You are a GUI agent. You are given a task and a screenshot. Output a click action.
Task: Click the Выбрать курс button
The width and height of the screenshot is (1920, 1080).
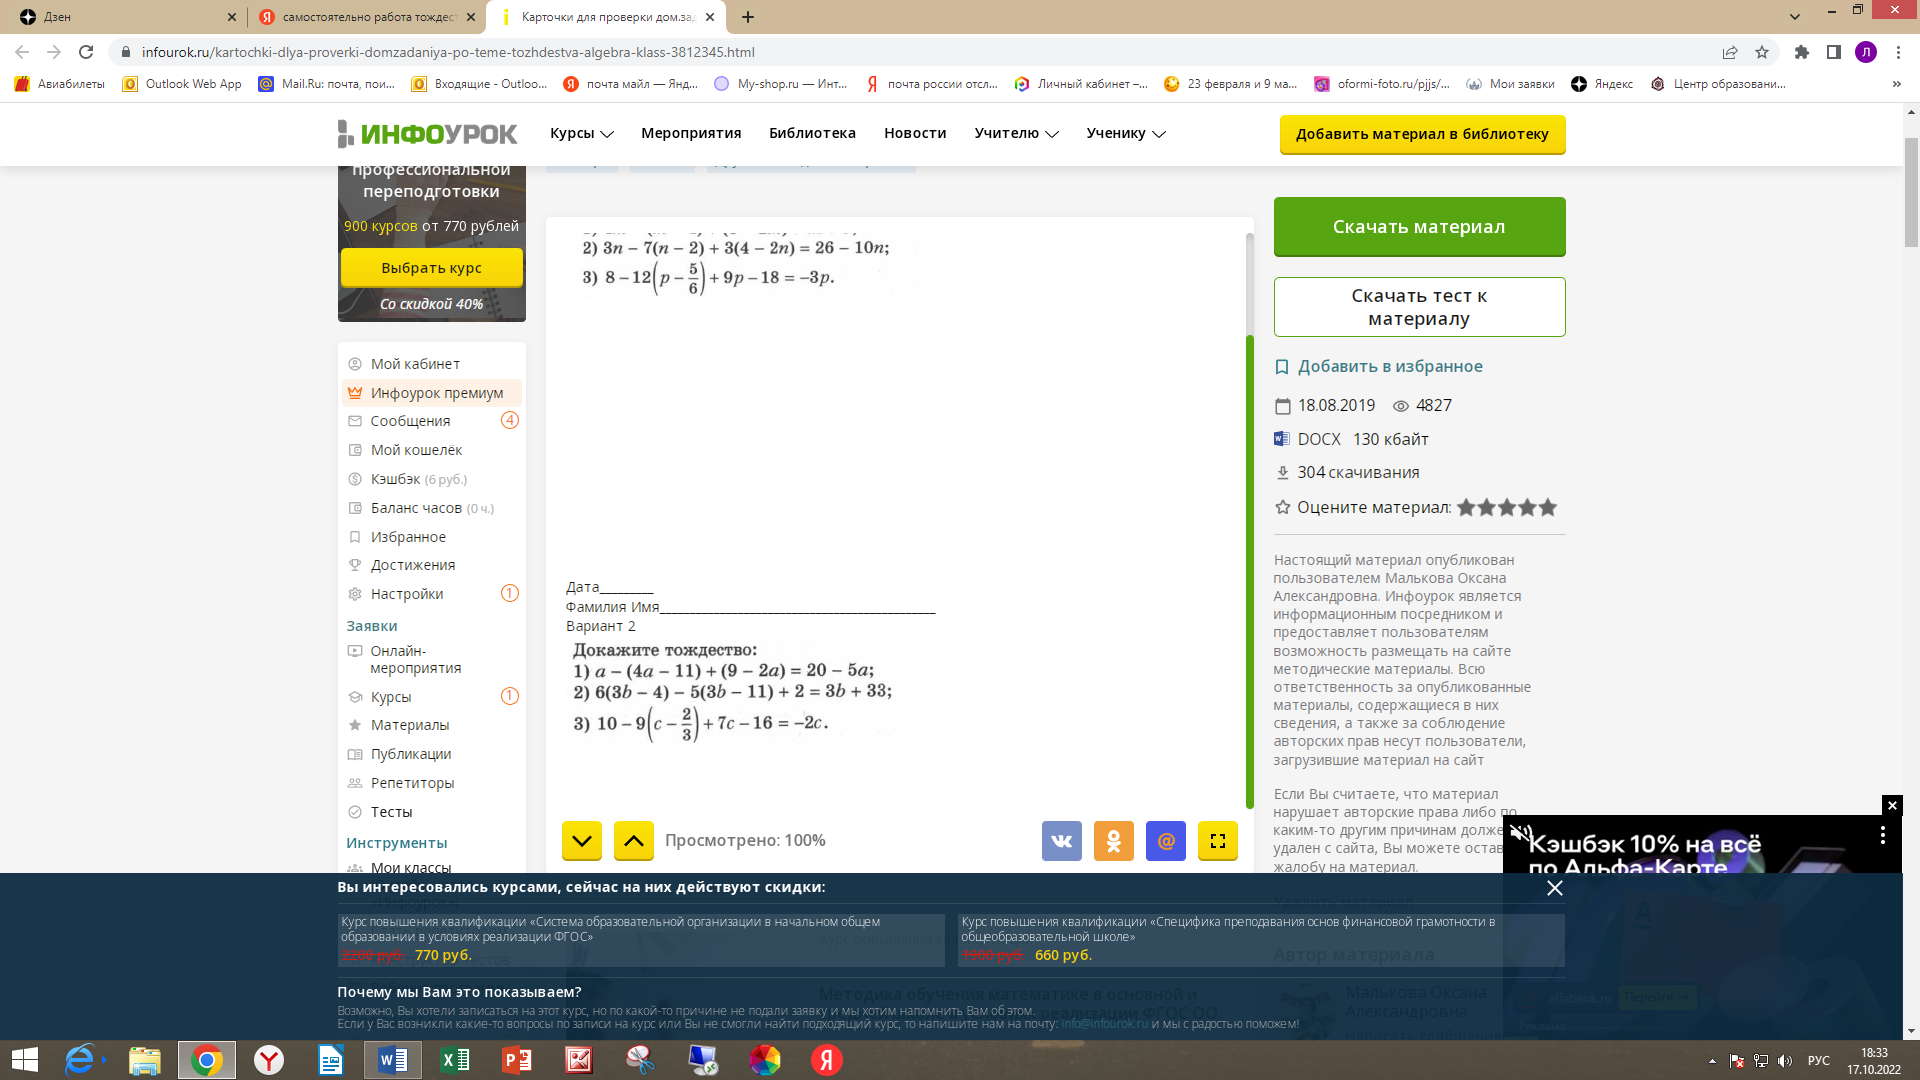431,268
